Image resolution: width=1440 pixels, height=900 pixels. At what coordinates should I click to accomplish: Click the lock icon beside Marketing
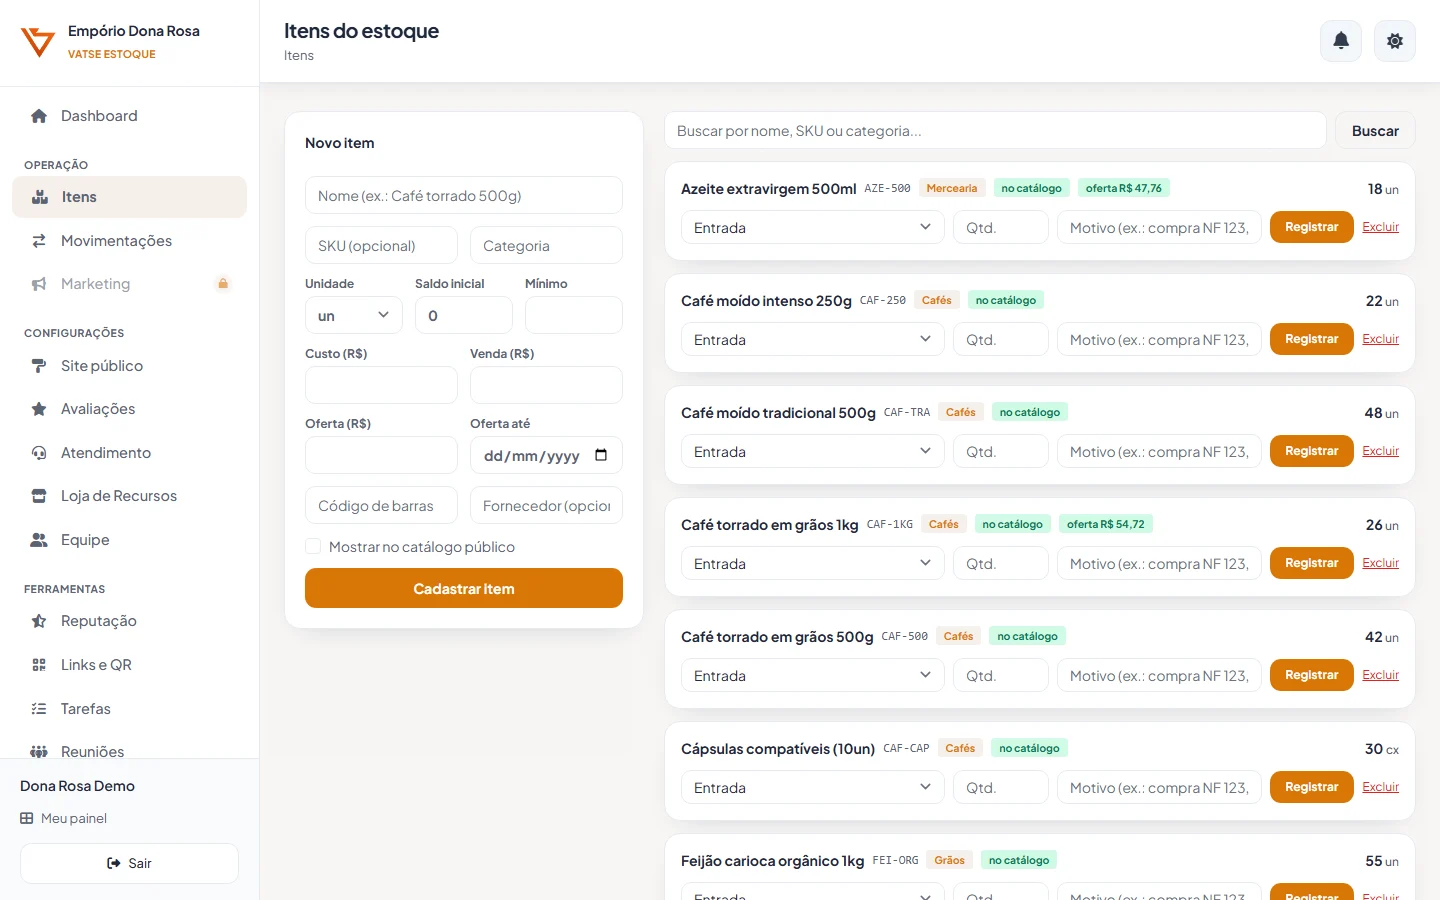[223, 284]
